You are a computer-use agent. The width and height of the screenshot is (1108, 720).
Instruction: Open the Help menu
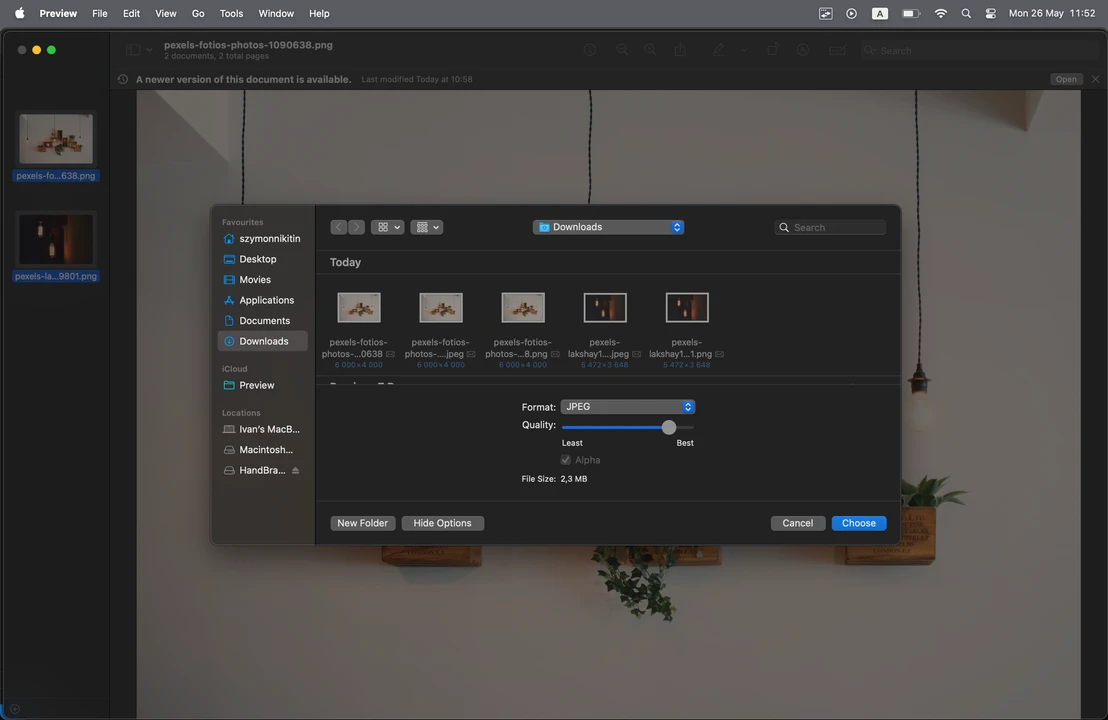click(319, 13)
